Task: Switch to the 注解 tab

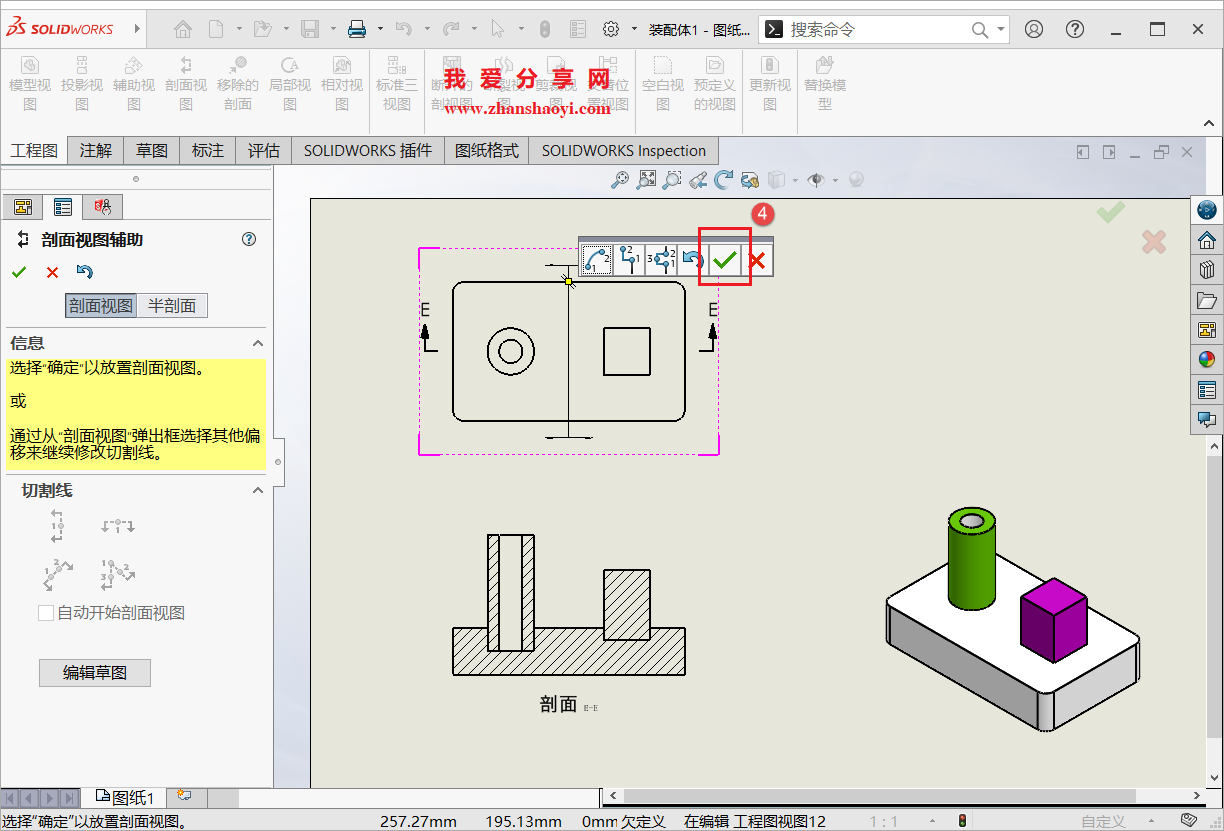Action: coord(96,151)
